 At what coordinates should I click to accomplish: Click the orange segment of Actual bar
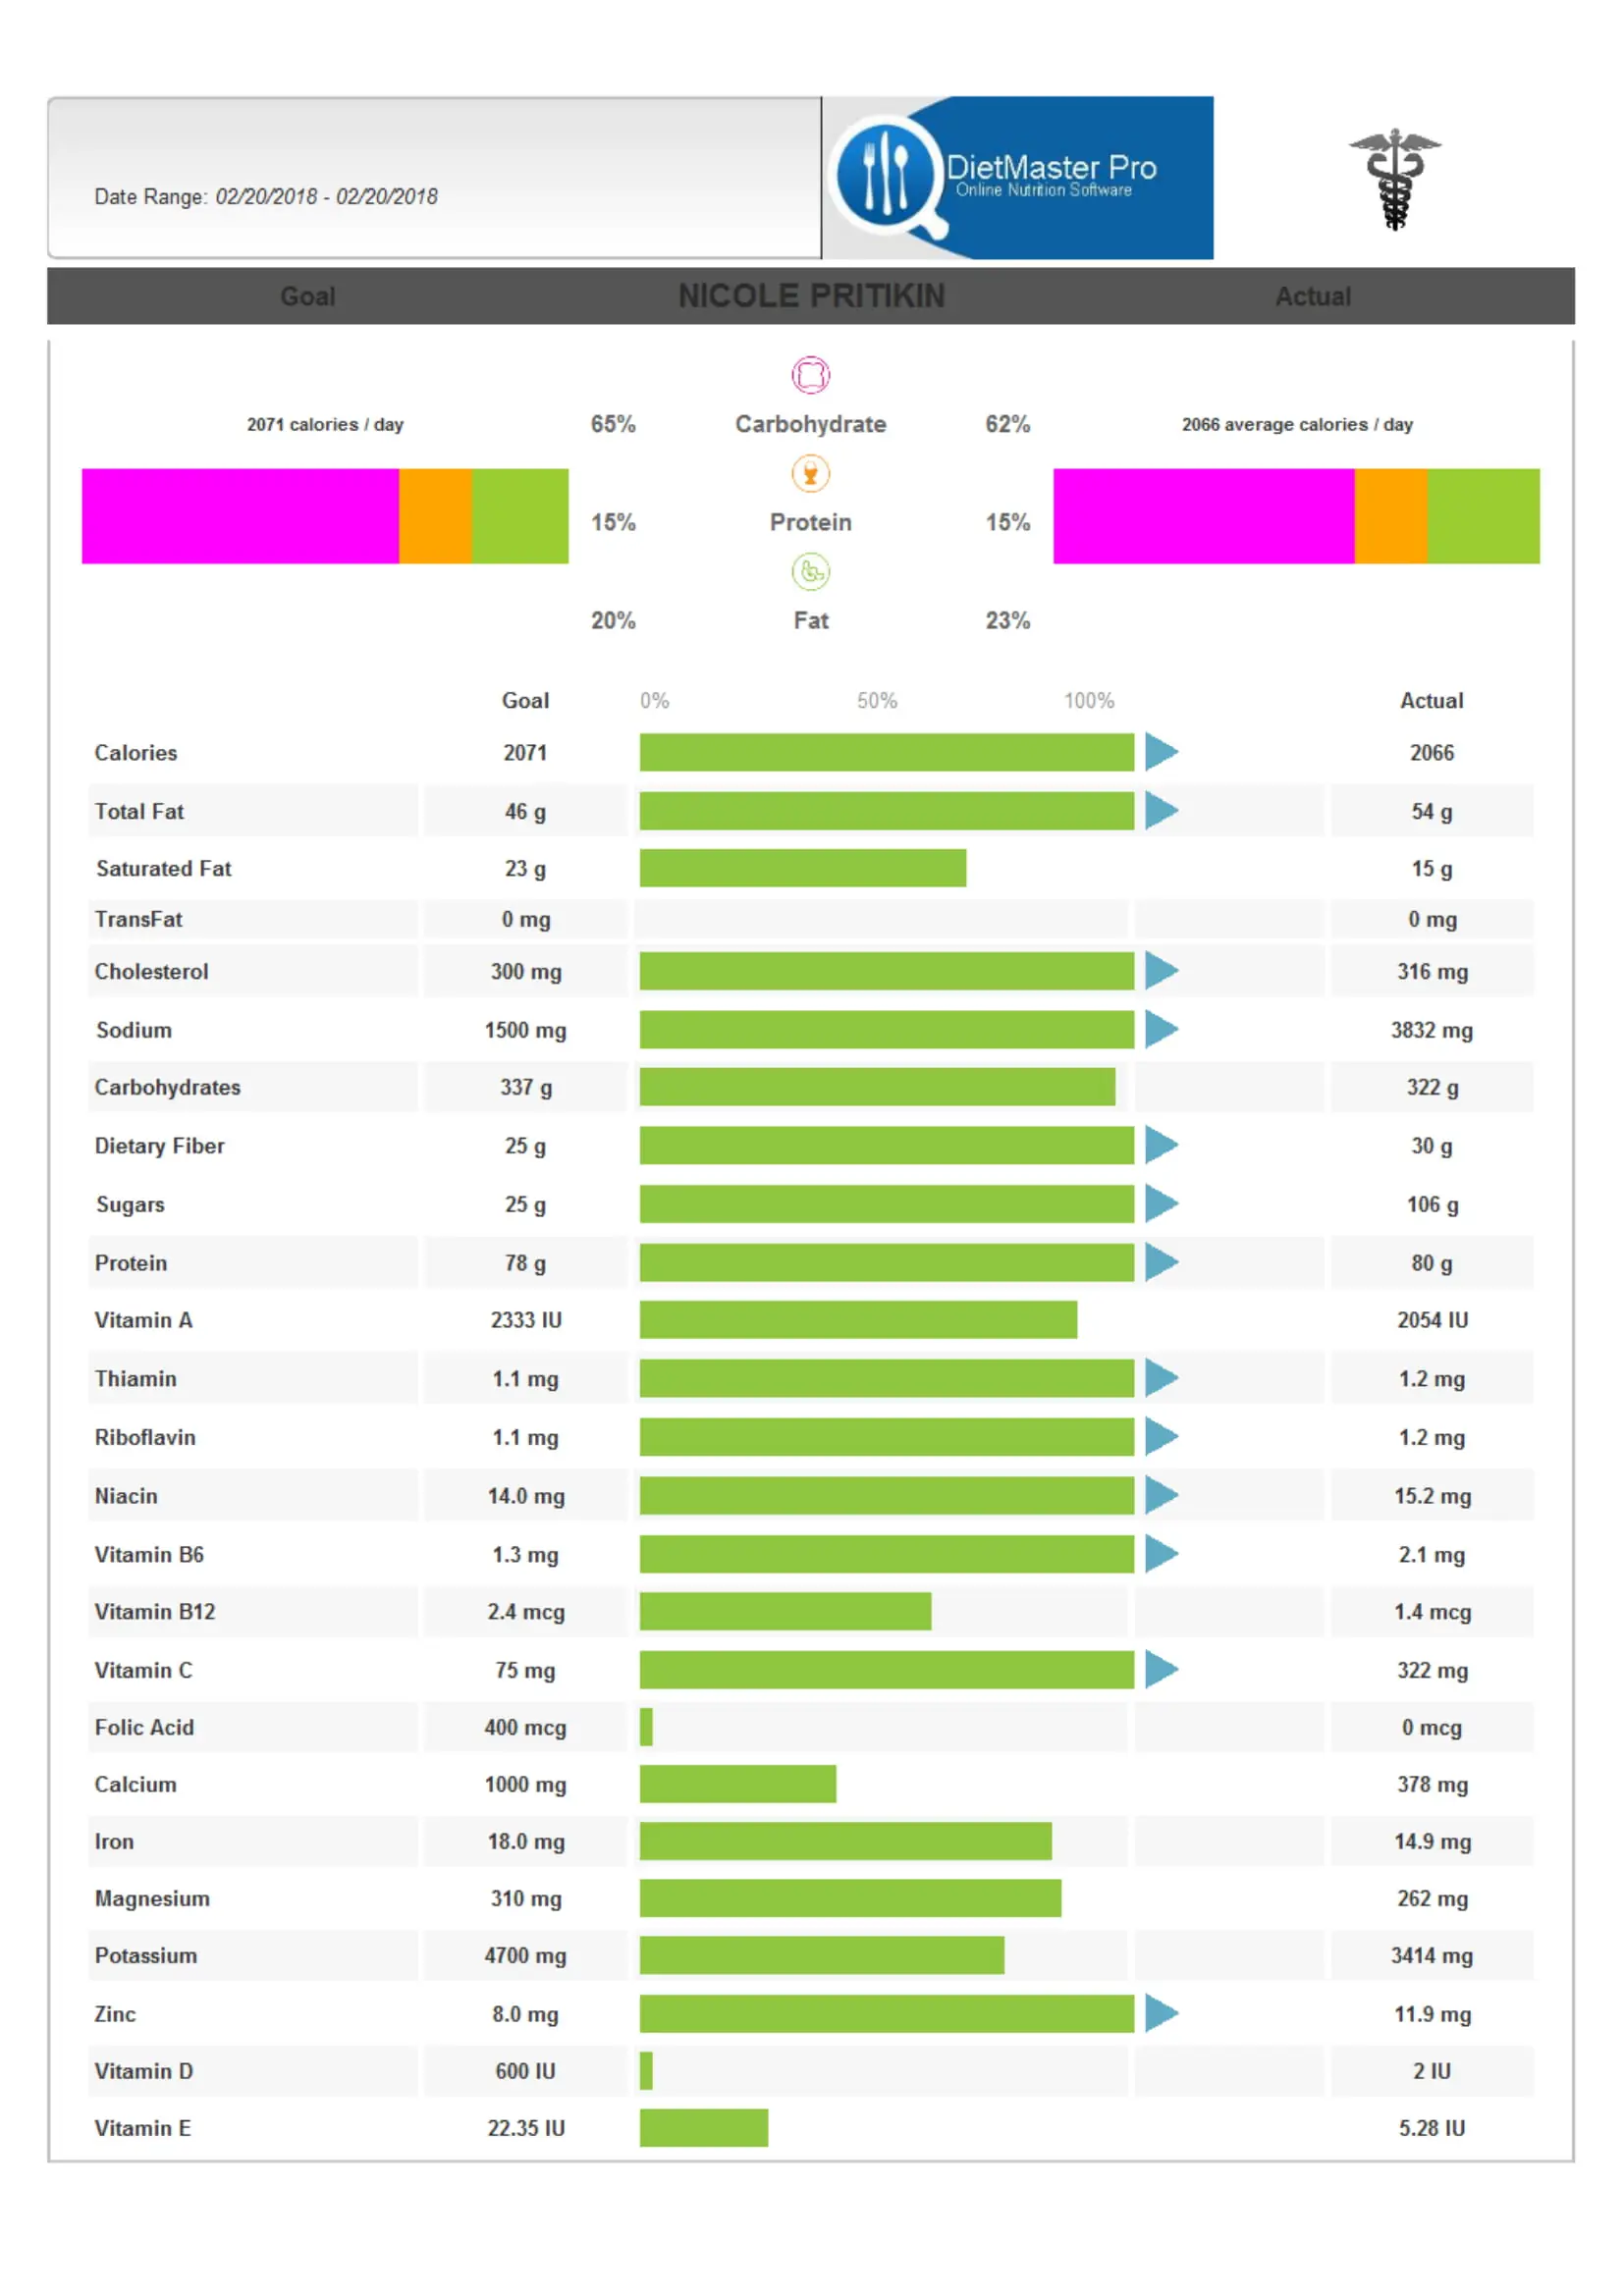pos(1390,516)
